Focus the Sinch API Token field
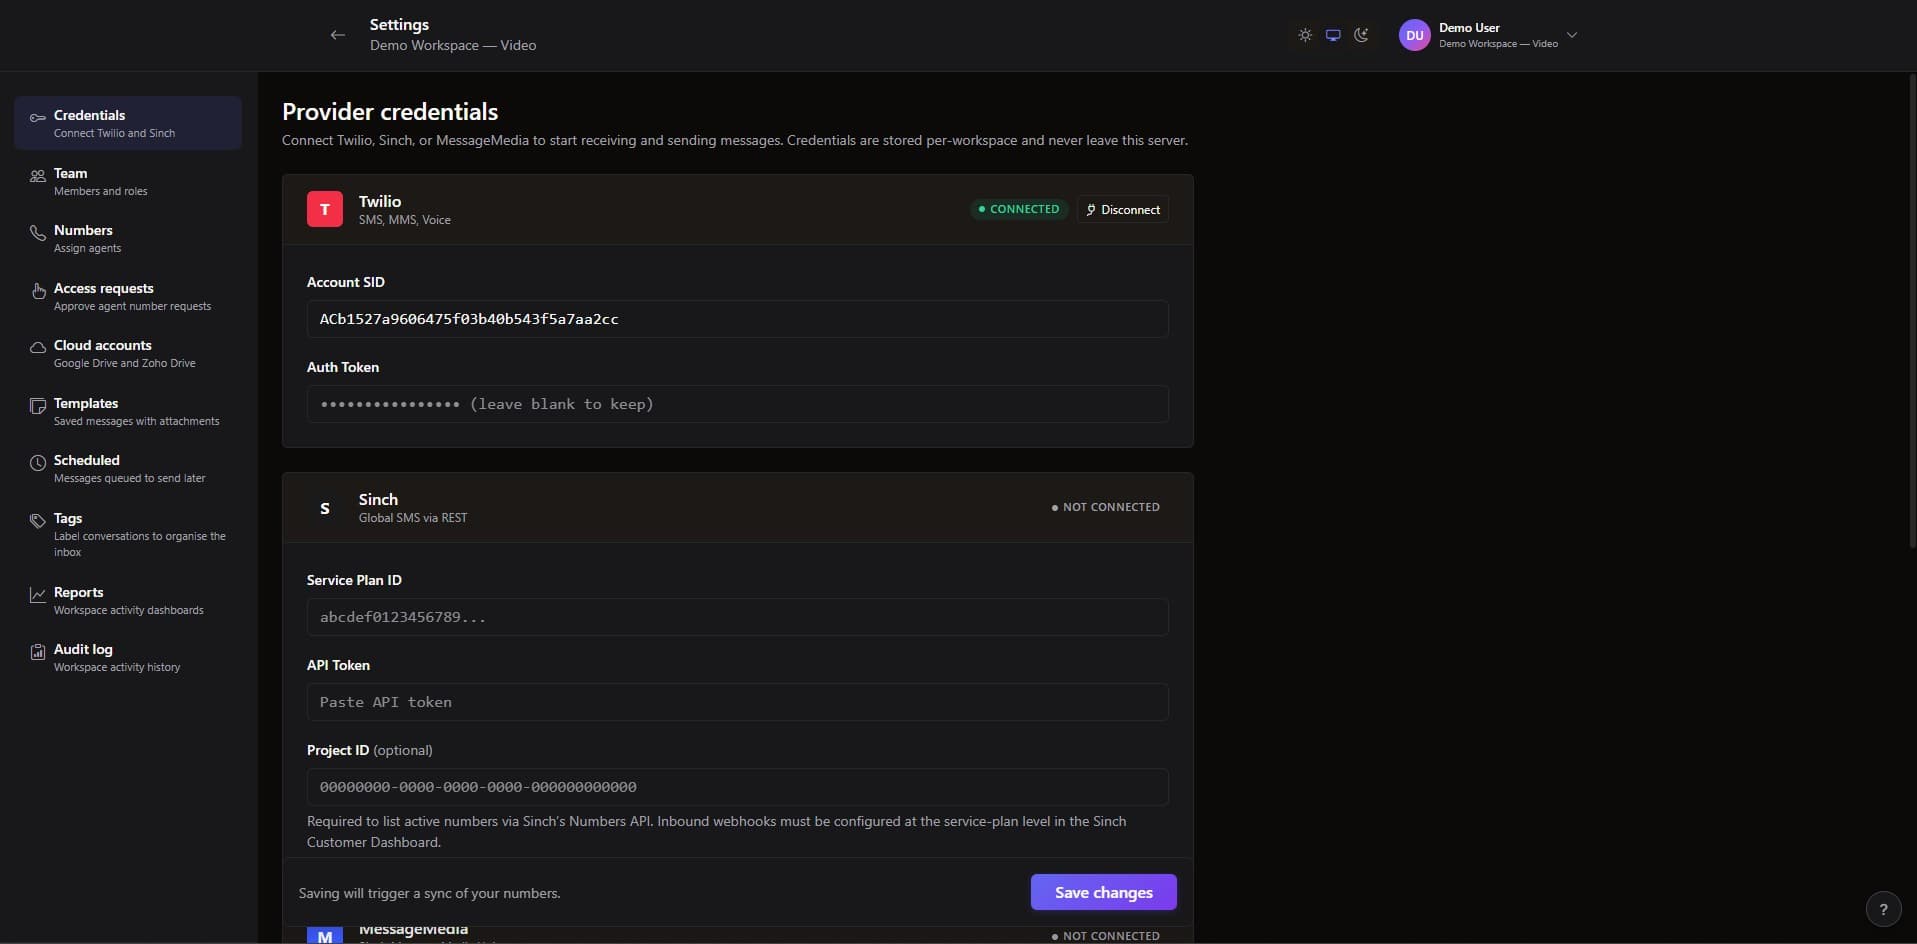The image size is (1917, 944). [737, 702]
